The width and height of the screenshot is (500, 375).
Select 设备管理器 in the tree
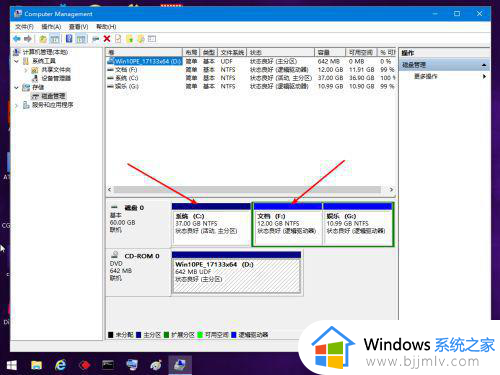[x=56, y=79]
